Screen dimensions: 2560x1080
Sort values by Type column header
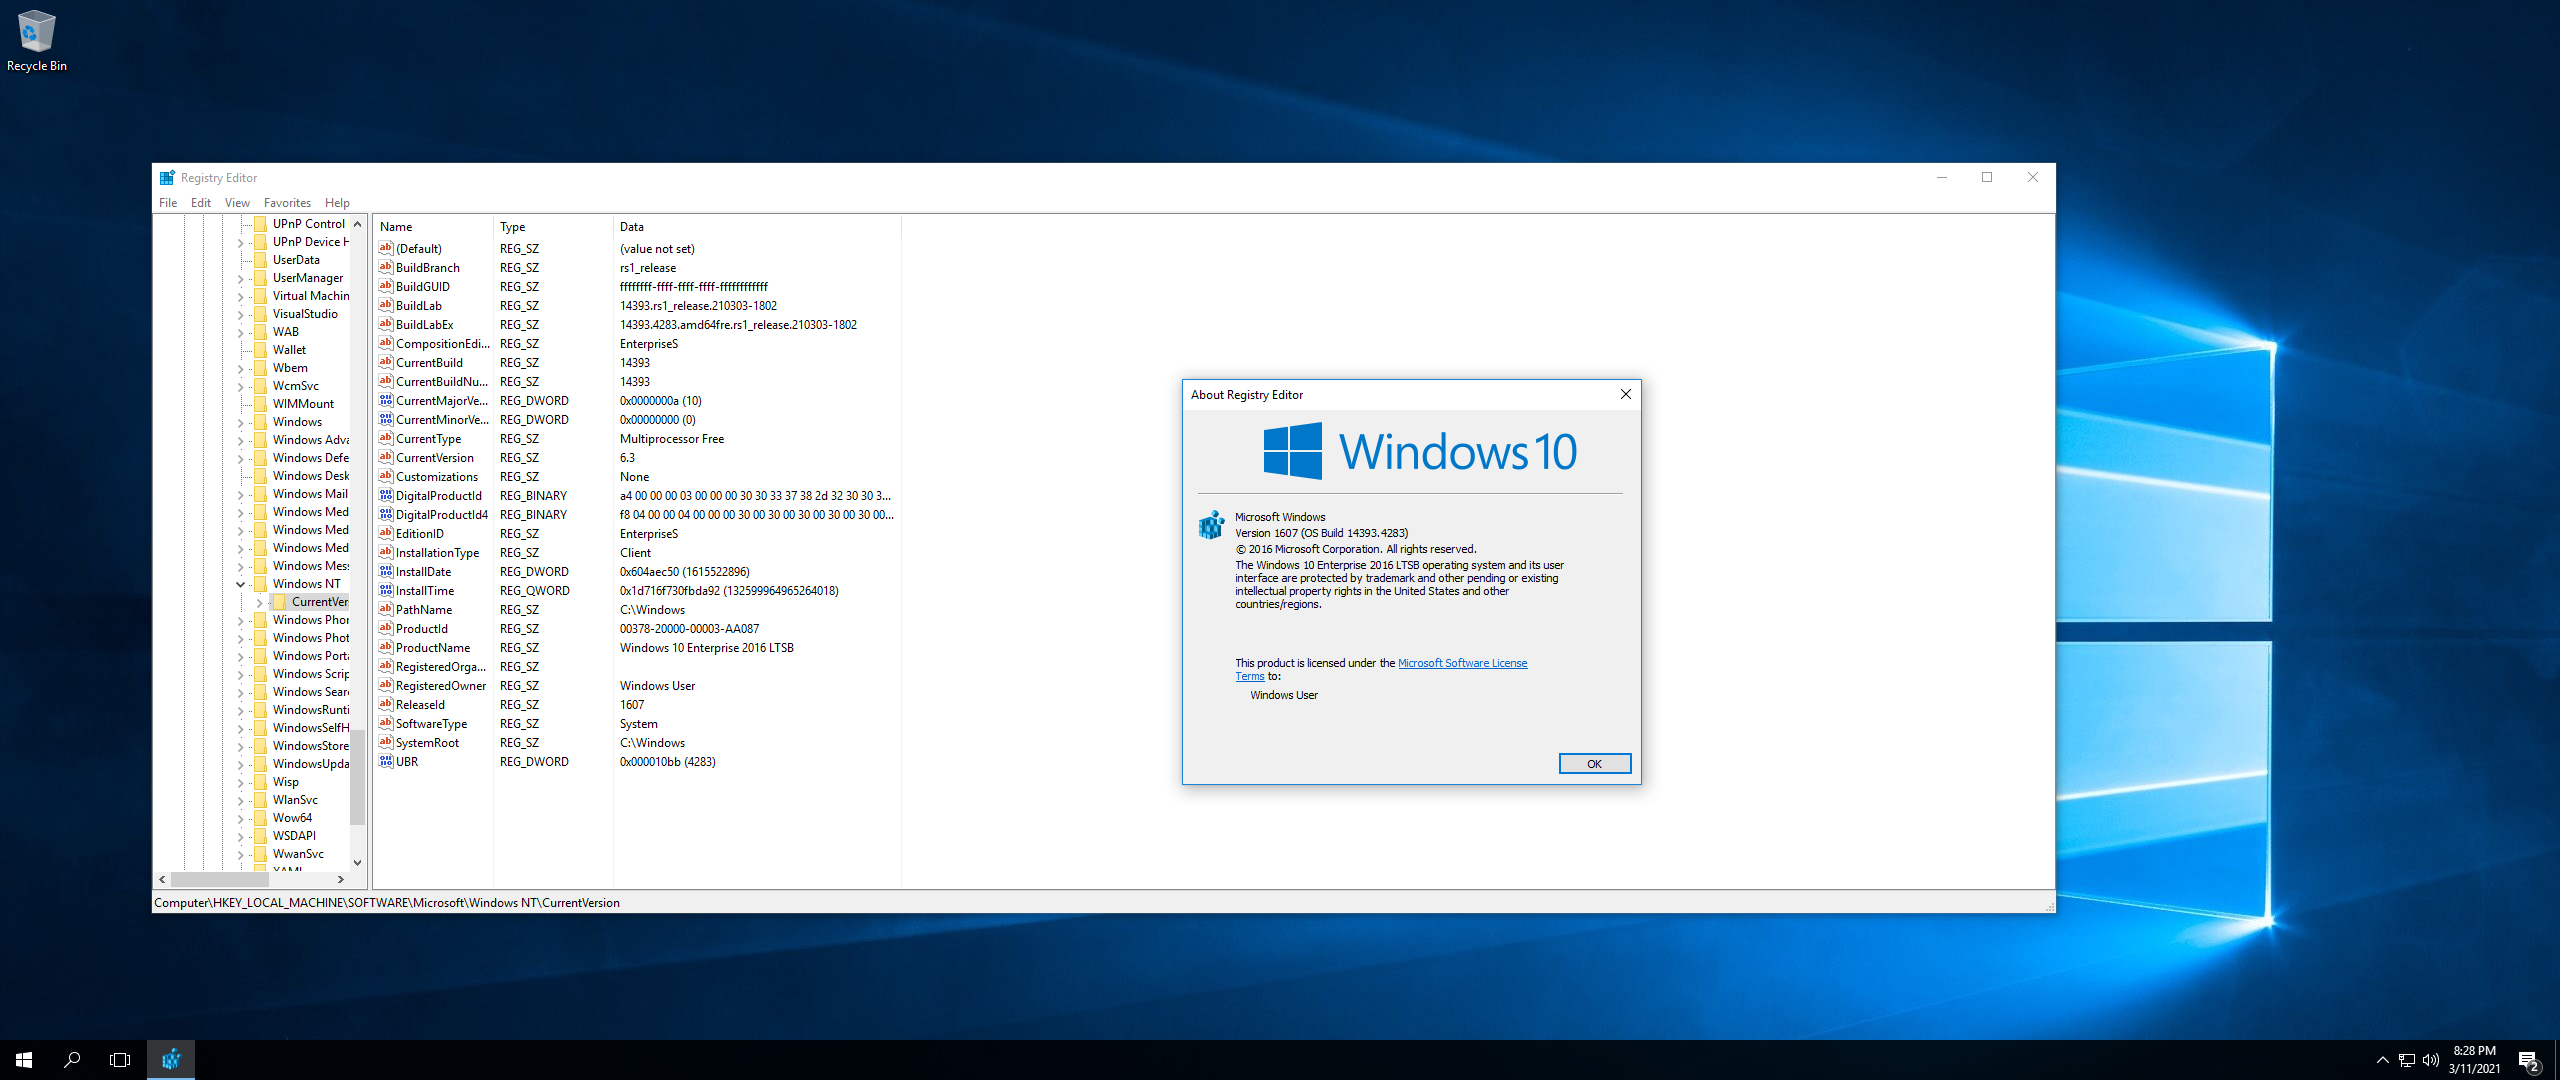(x=553, y=226)
